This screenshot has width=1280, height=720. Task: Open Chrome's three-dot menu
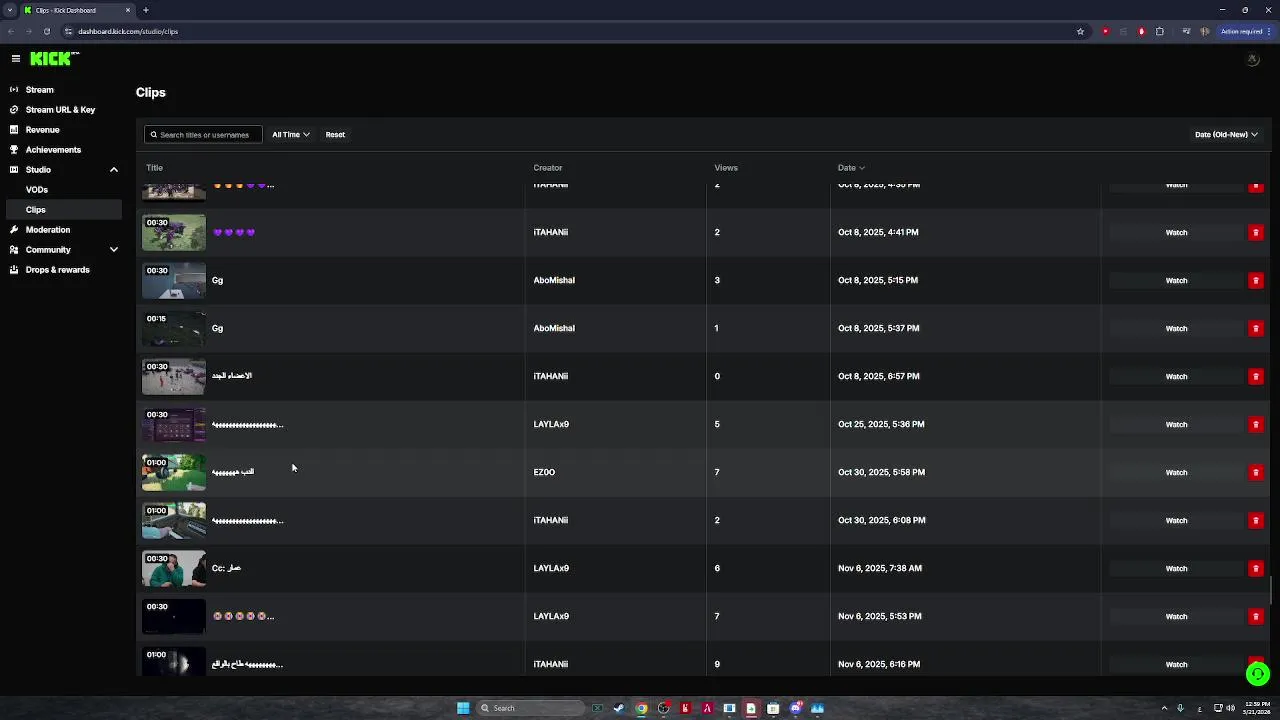tap(1269, 31)
